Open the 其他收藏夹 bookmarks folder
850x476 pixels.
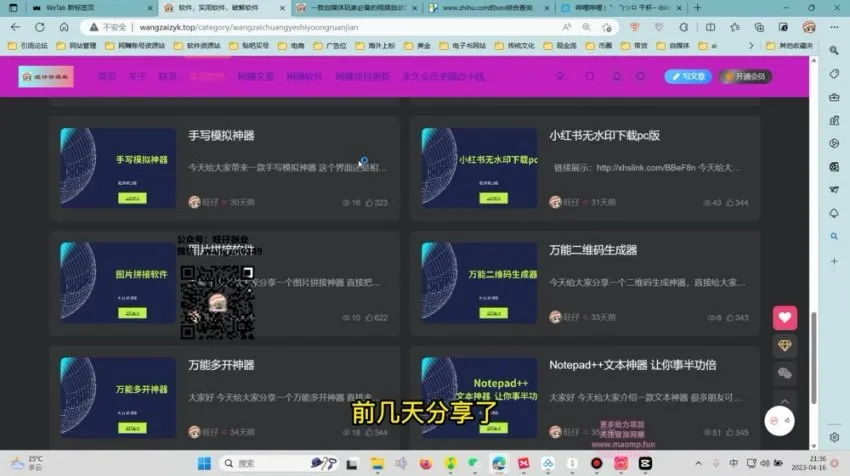(789, 46)
